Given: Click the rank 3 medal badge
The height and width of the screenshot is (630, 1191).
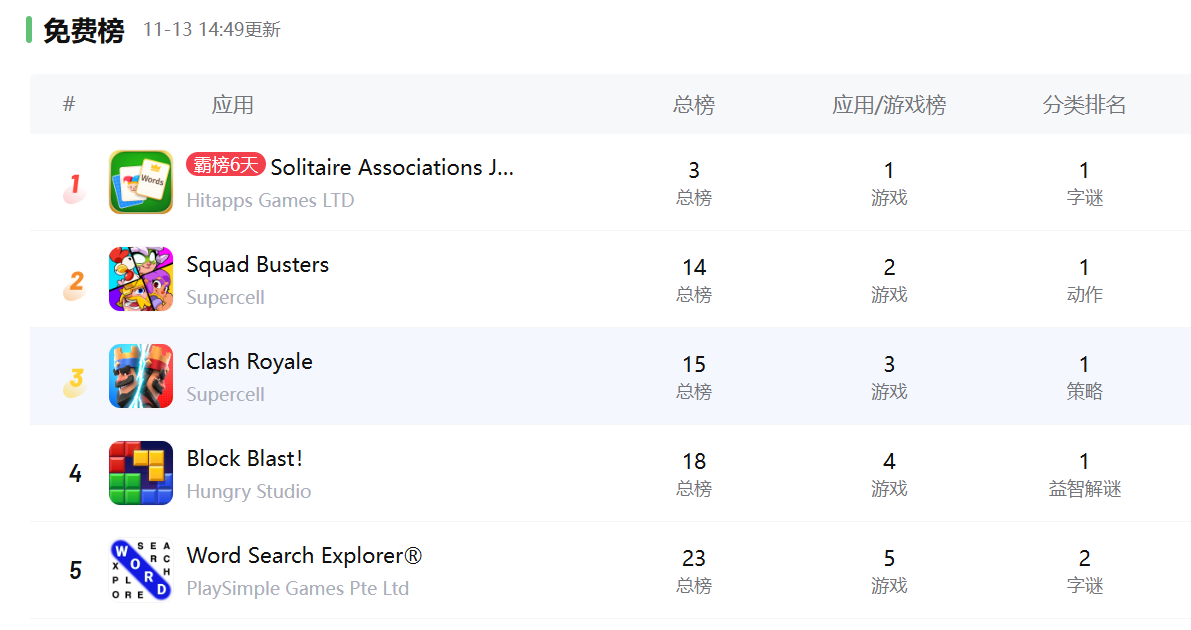Looking at the screenshot, I should [x=75, y=381].
